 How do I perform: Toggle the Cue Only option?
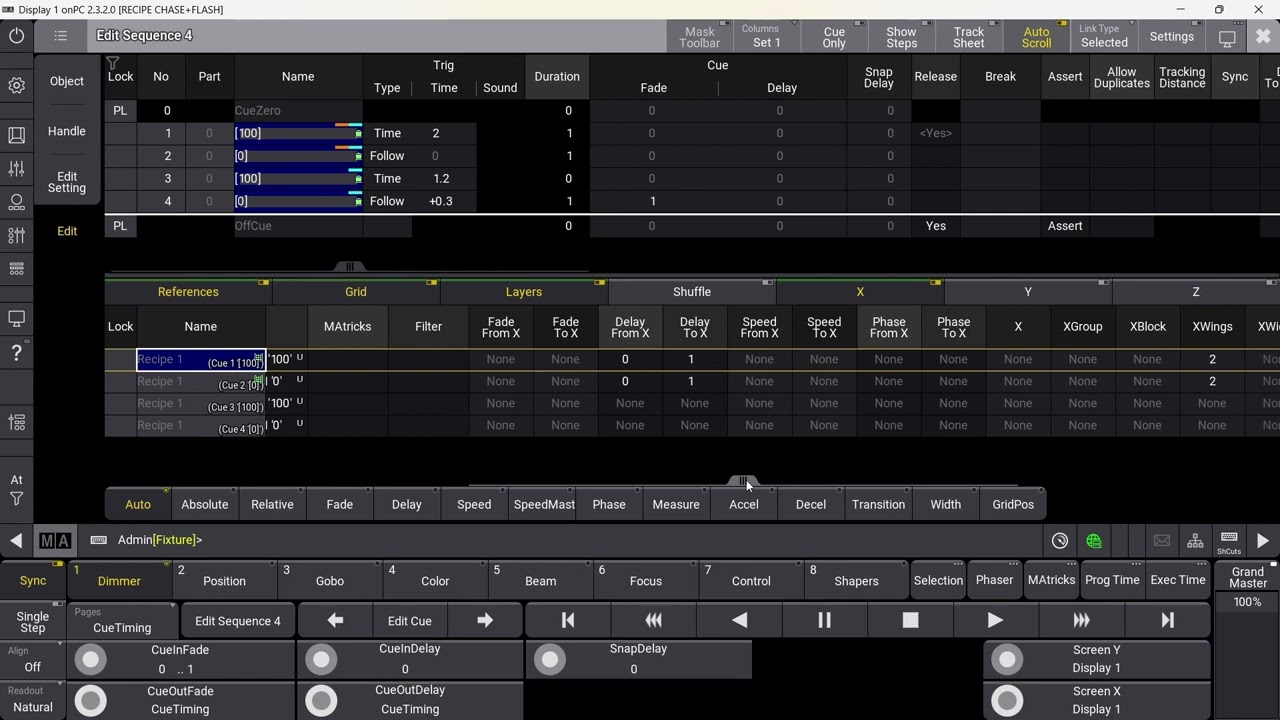point(834,37)
